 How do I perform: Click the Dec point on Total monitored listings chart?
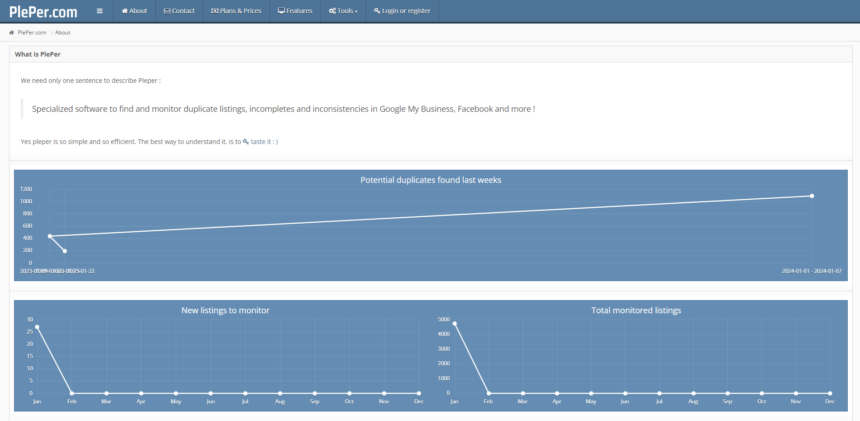[830, 393]
